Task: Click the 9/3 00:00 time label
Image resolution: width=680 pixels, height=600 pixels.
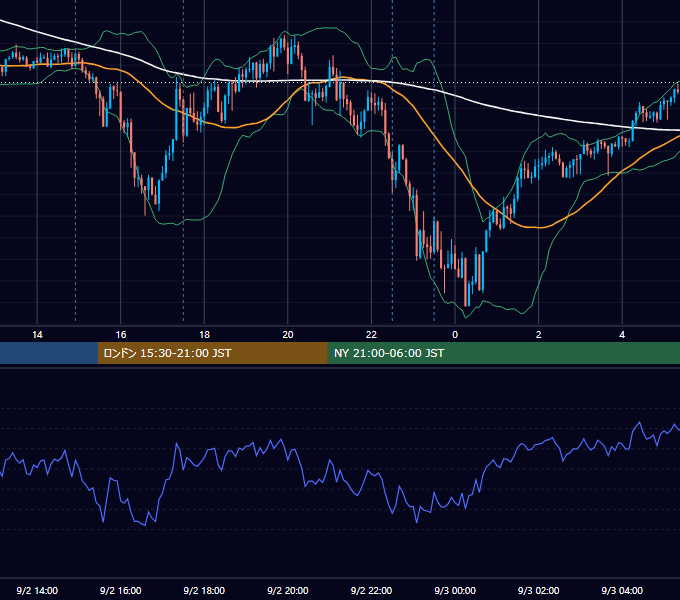Action: (x=455, y=590)
